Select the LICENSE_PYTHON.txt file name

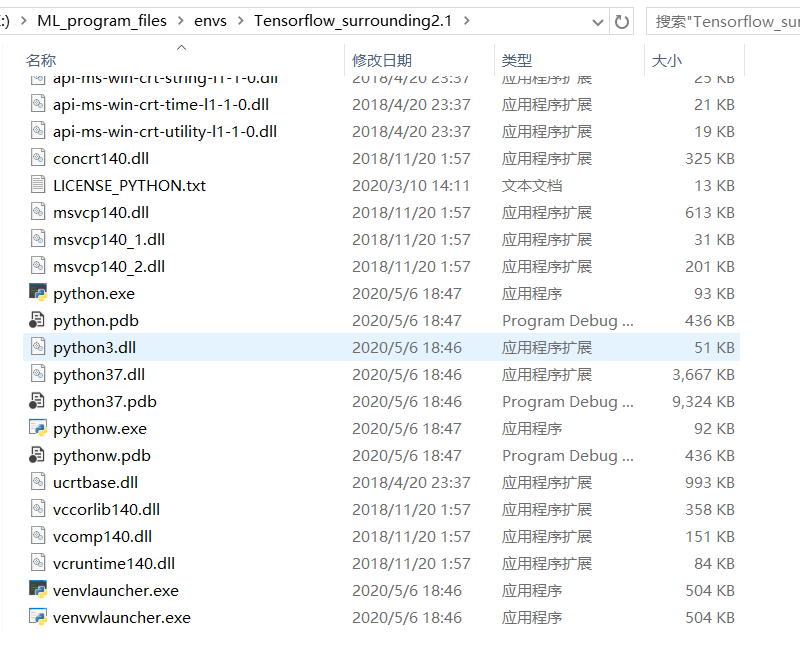tap(130, 186)
